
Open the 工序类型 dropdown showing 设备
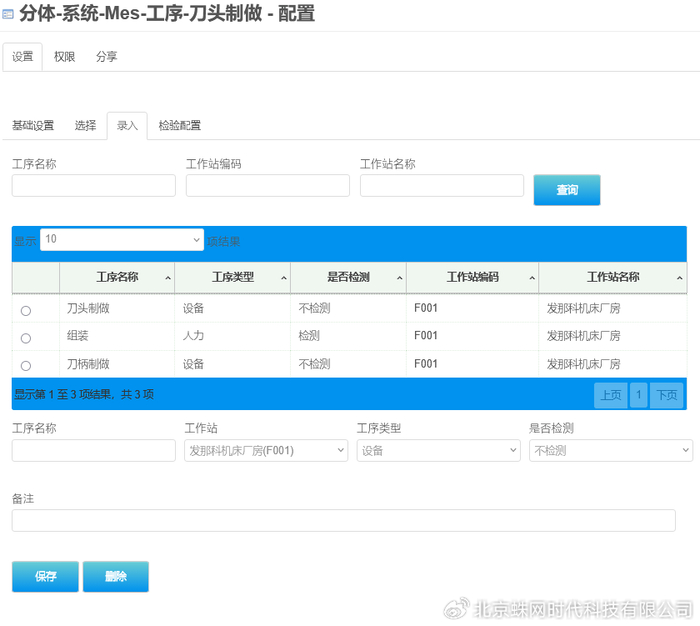coord(438,451)
